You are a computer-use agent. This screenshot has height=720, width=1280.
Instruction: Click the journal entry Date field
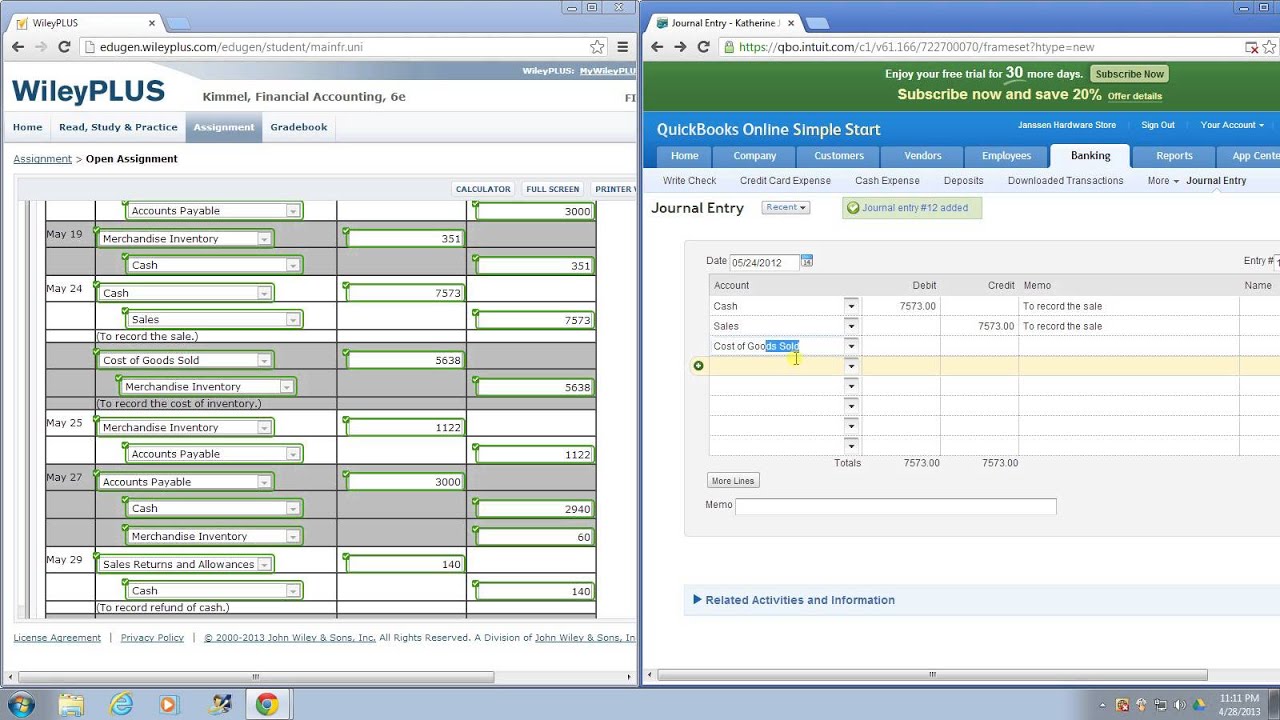765,262
